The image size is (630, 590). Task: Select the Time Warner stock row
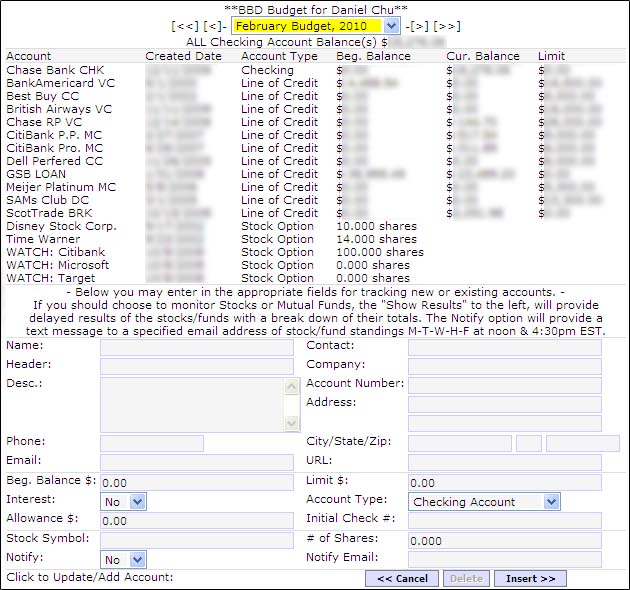(x=43, y=239)
